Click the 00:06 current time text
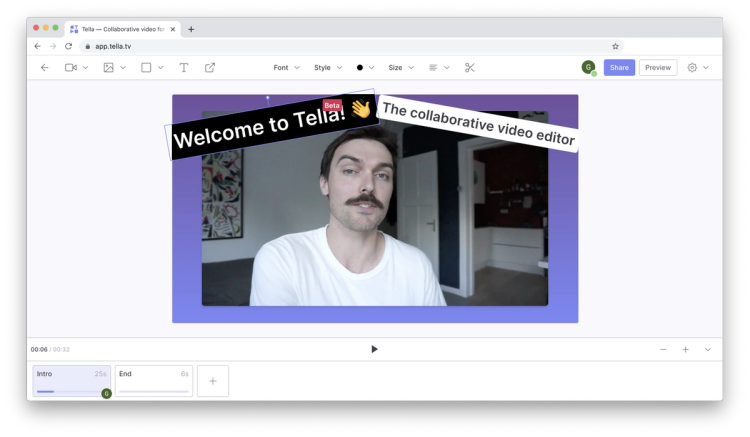 tap(39, 350)
